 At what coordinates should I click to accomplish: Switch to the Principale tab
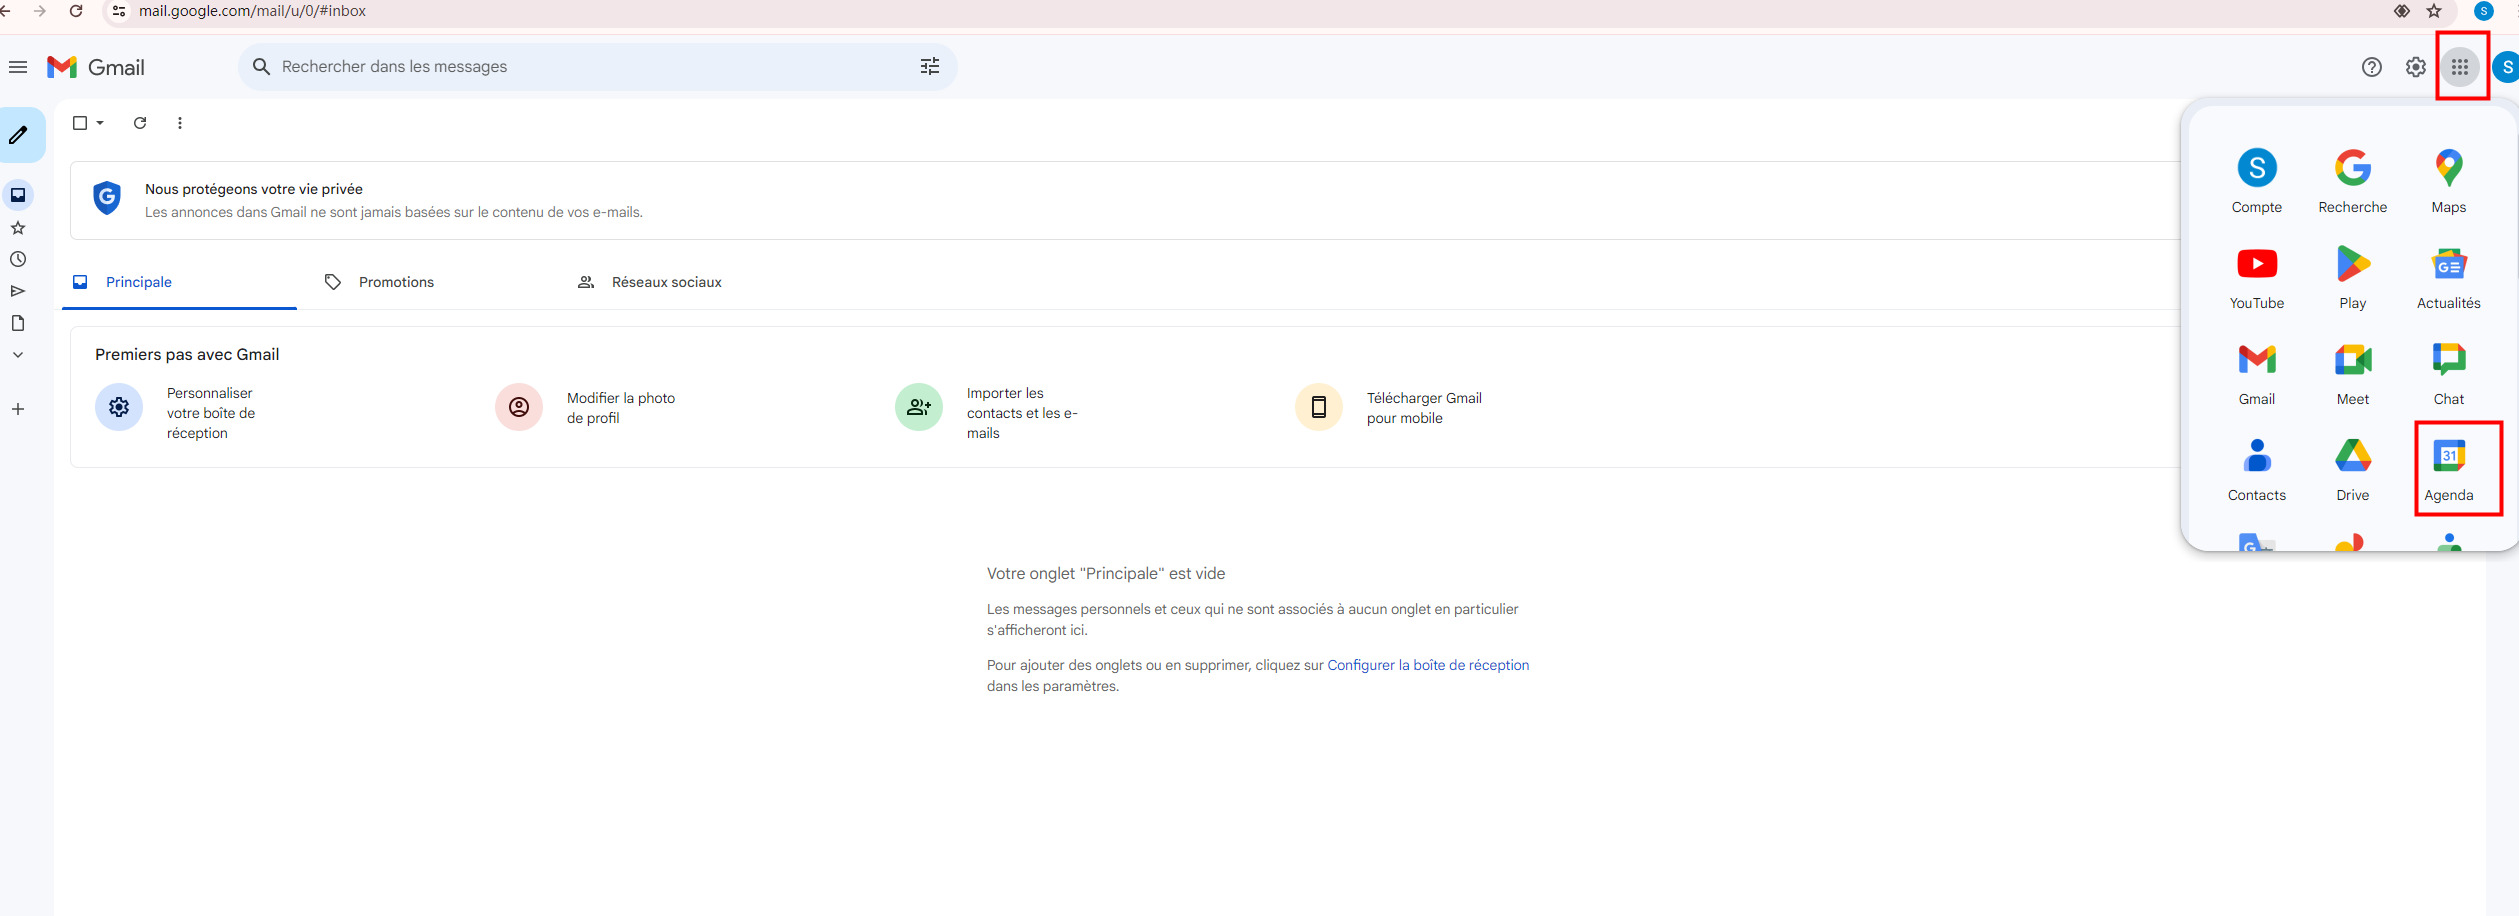[x=179, y=282]
